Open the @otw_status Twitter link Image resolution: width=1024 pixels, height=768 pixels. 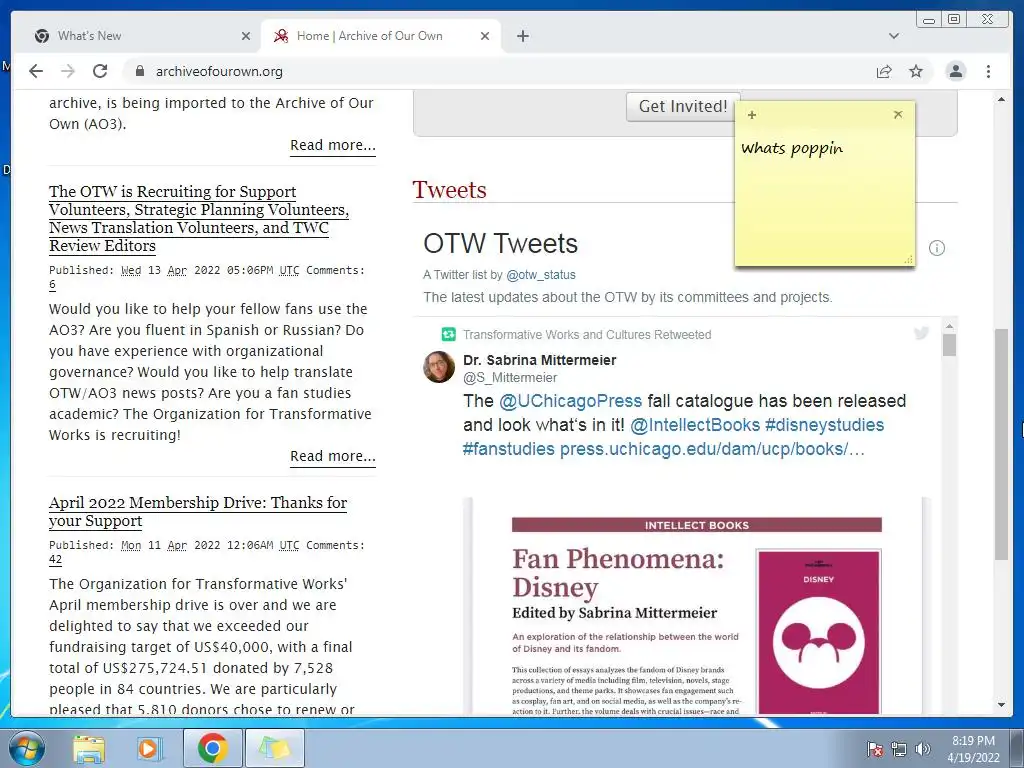(541, 275)
